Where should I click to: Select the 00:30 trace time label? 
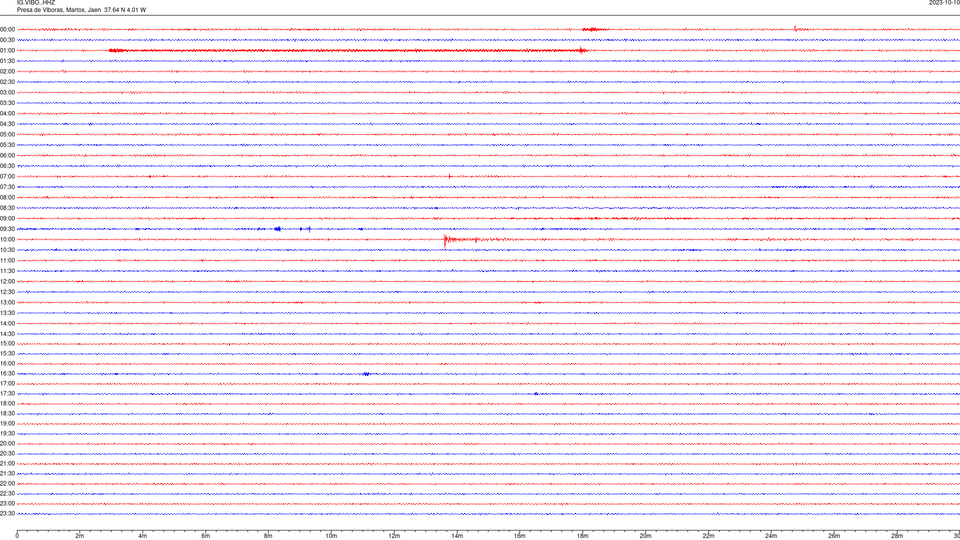coord(7,40)
